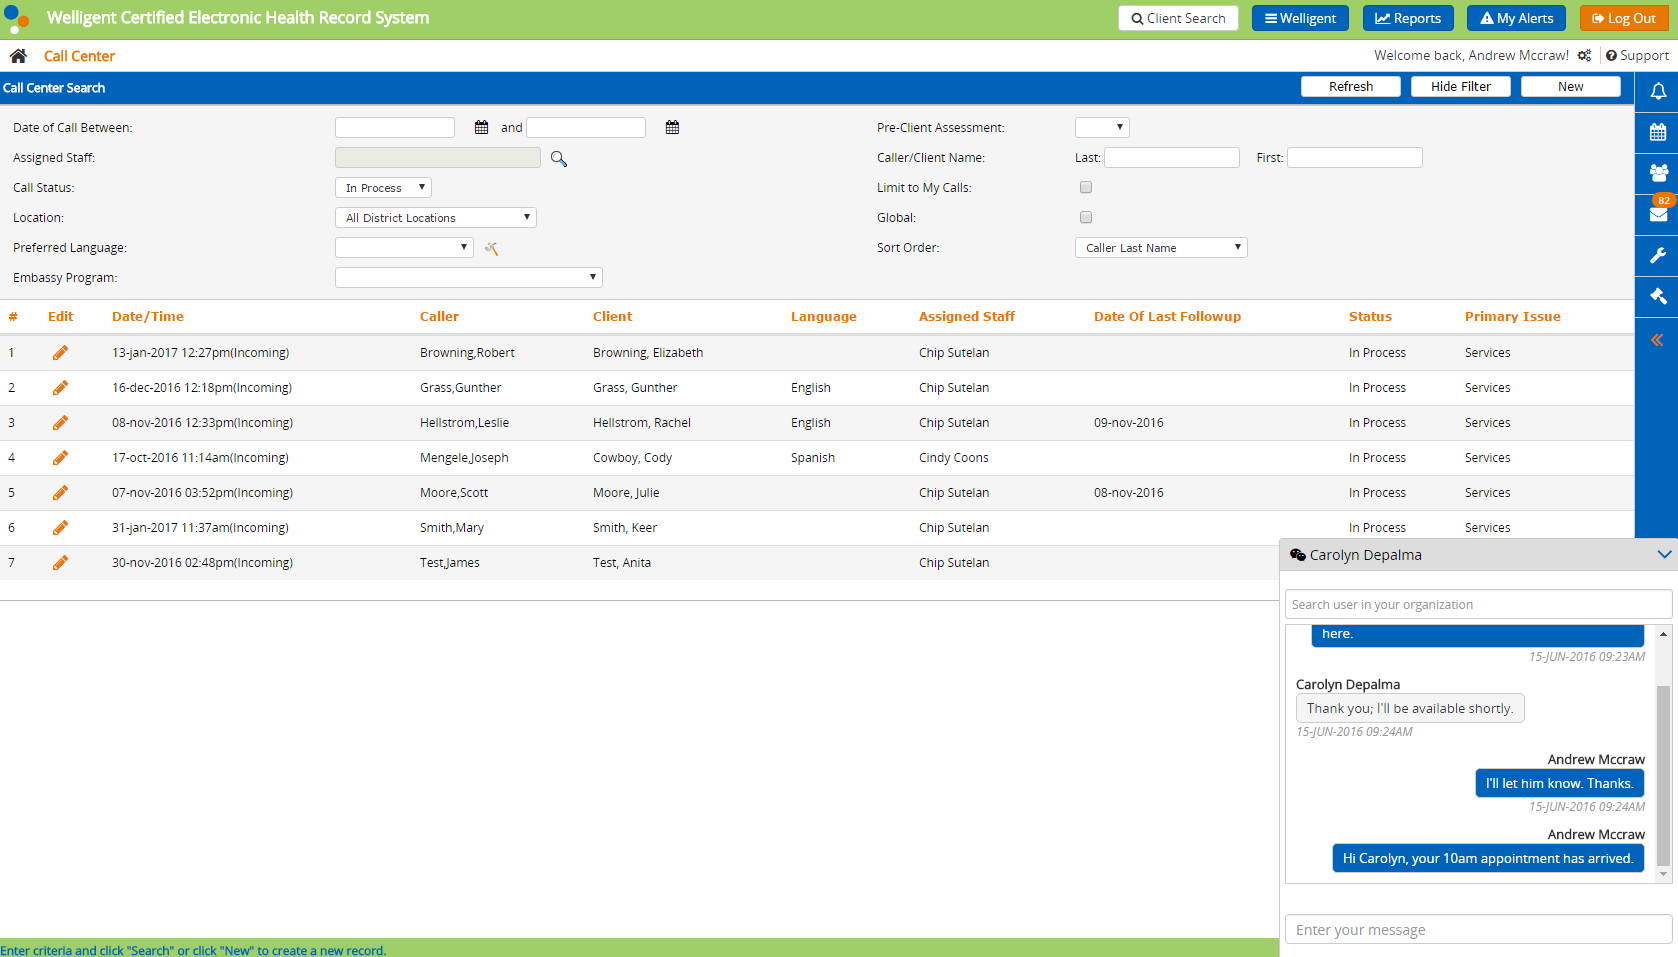Viewport: 1678px width, 957px height.
Task: Expand the Location dropdown
Action: tap(435, 218)
